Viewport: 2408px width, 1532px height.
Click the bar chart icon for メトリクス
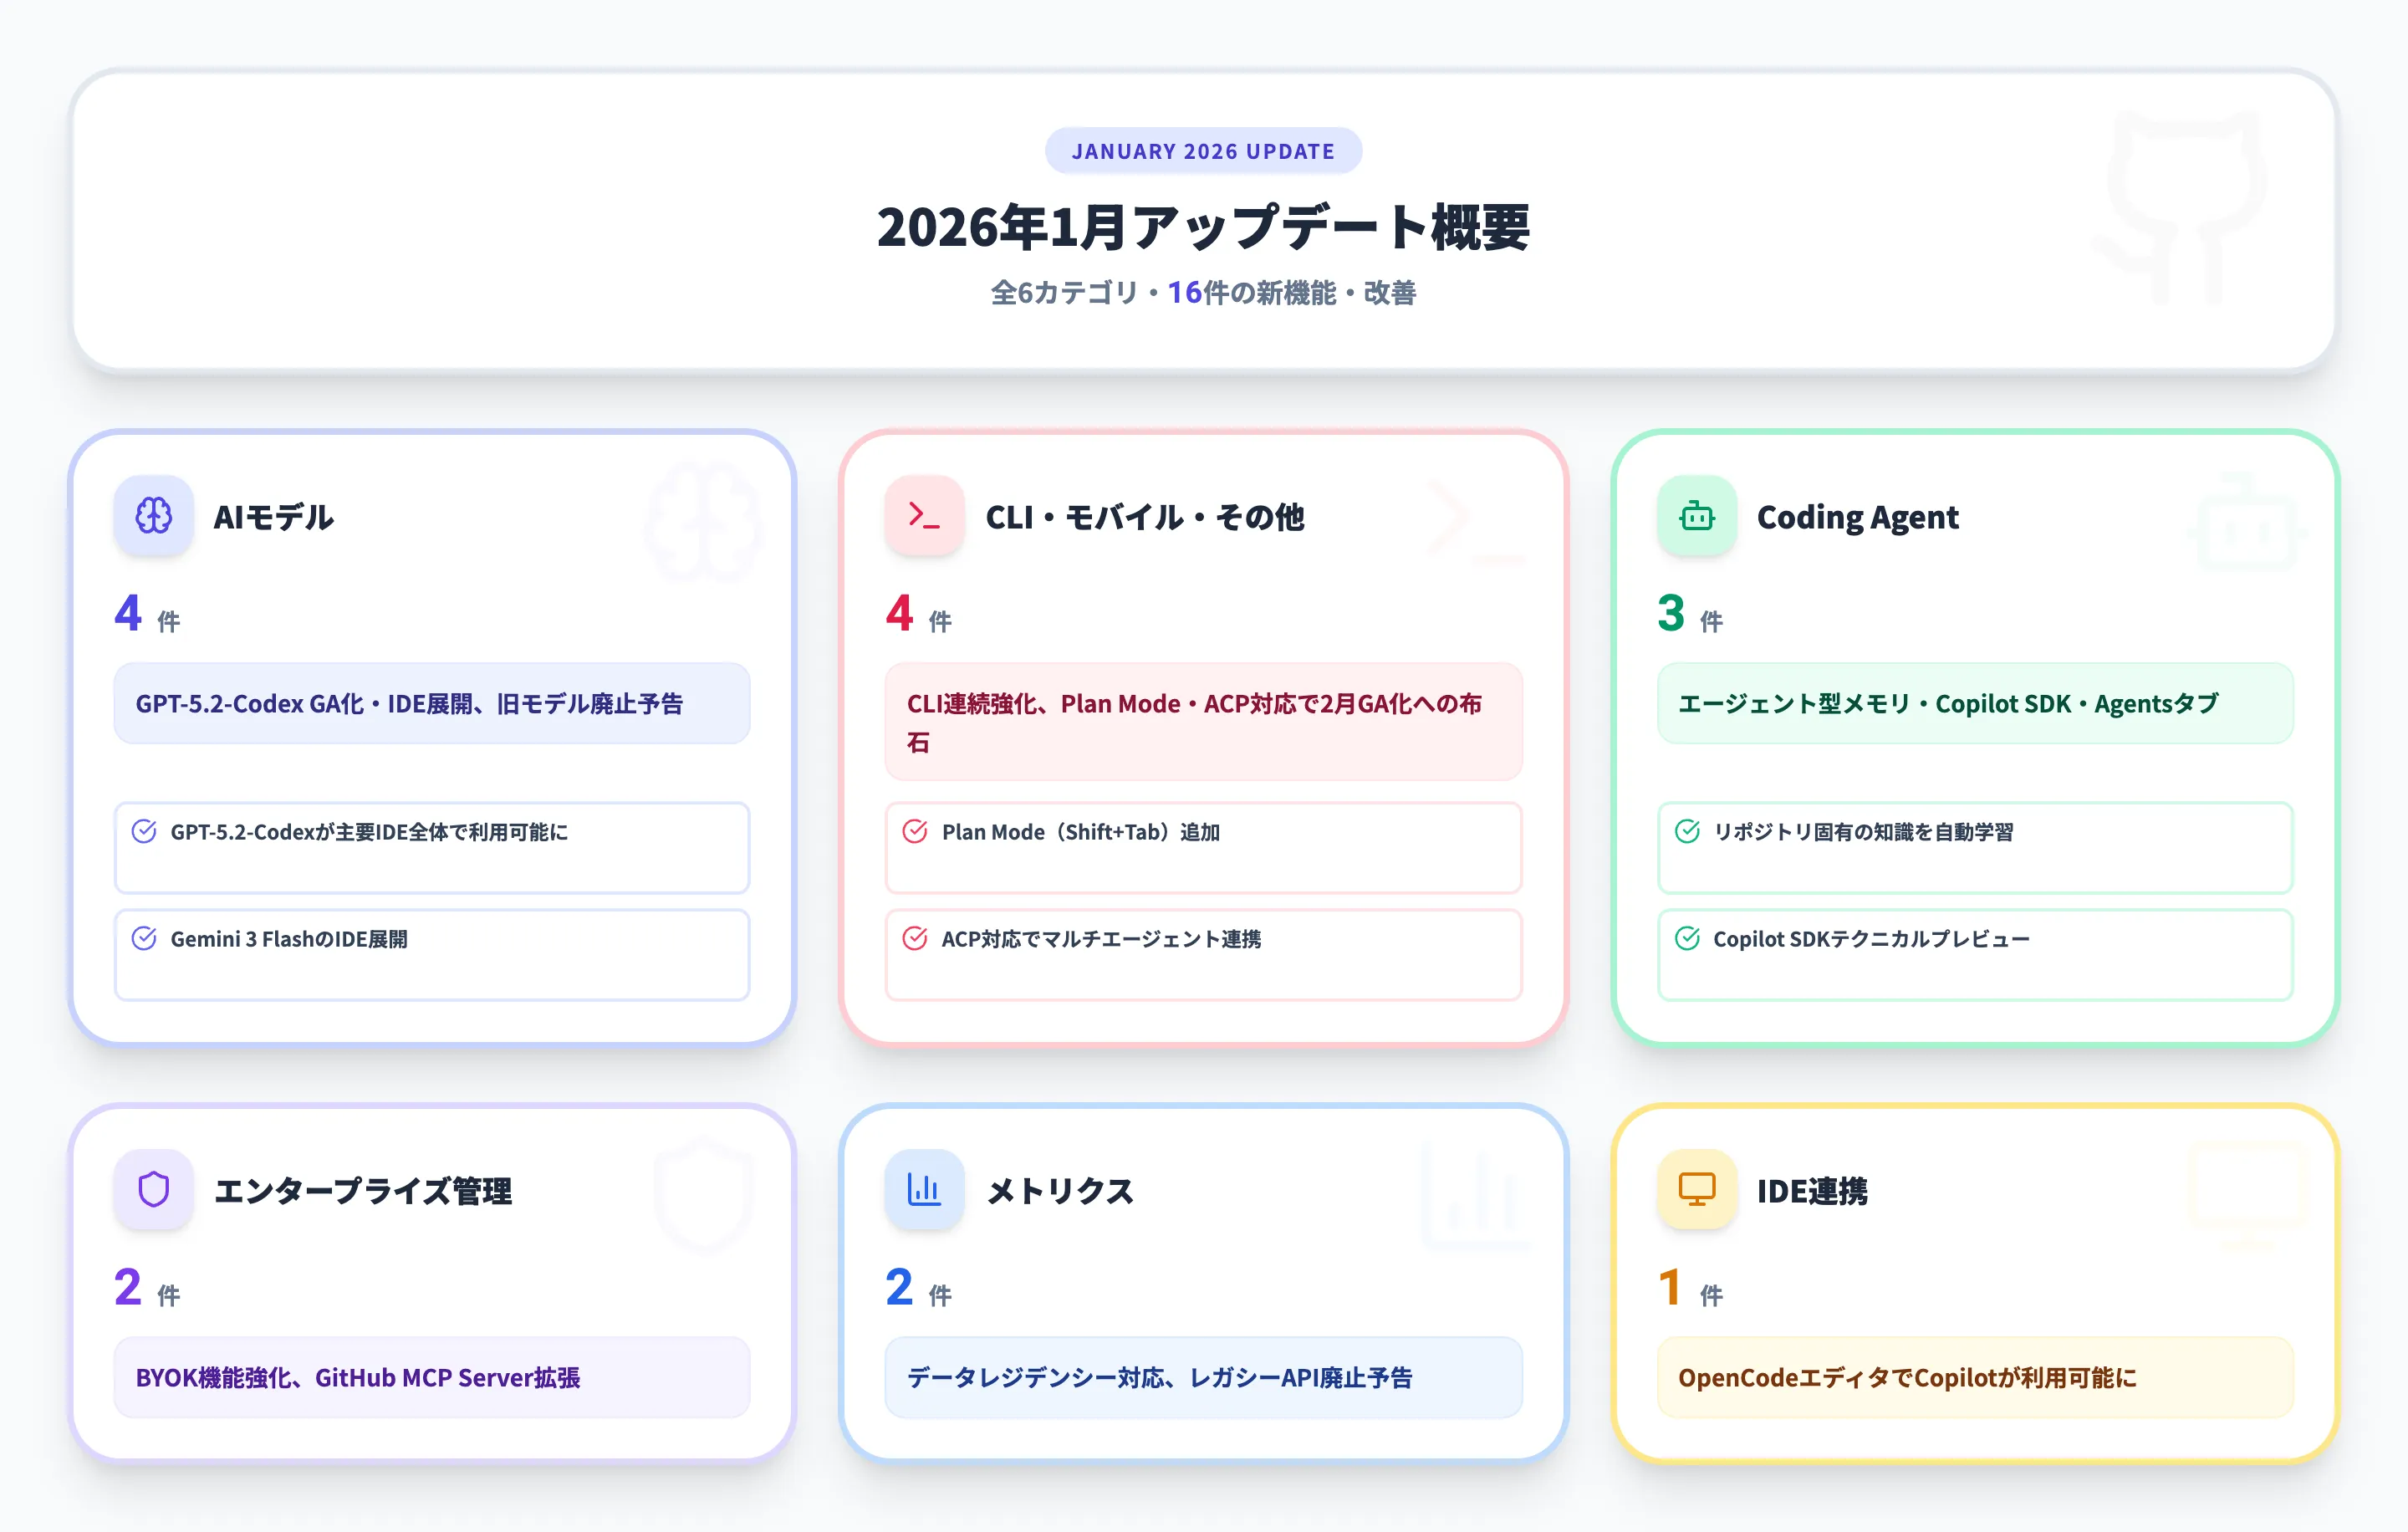coord(924,1190)
